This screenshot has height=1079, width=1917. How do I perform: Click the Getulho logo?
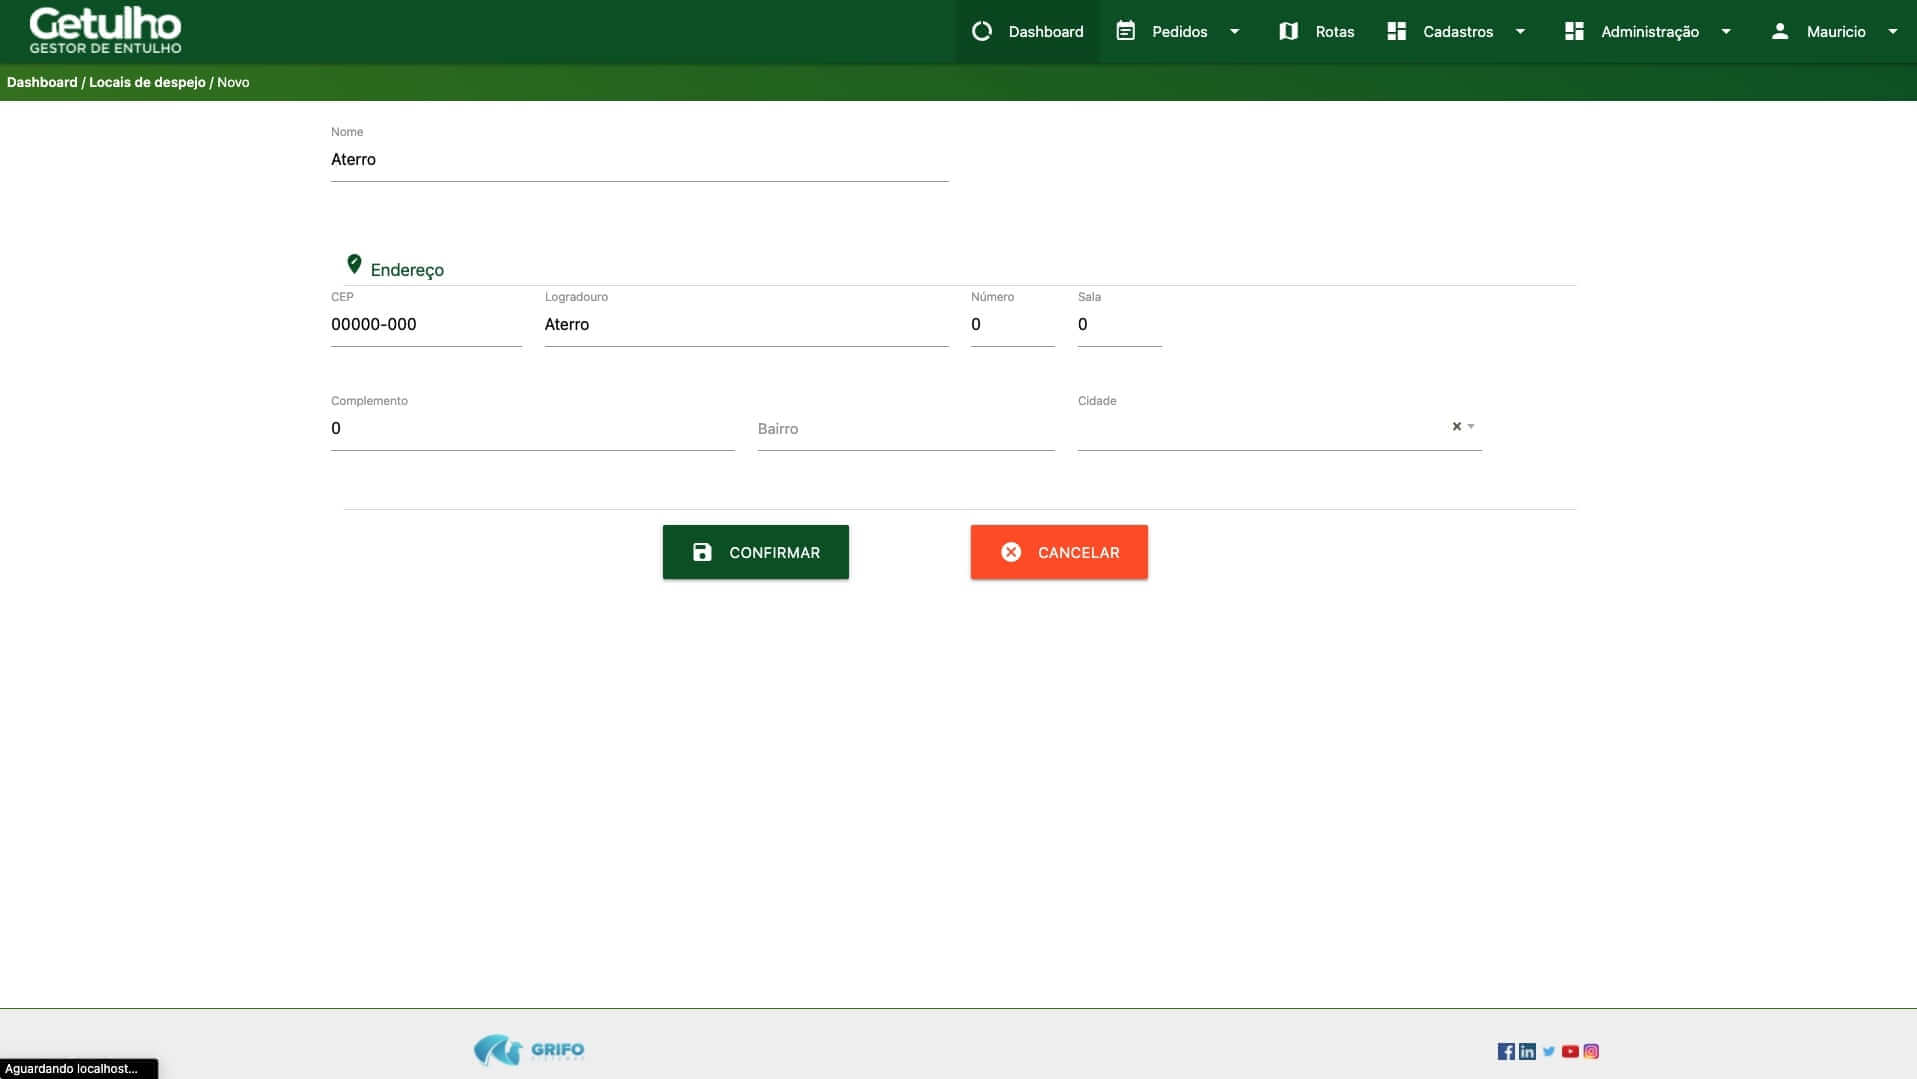point(105,30)
